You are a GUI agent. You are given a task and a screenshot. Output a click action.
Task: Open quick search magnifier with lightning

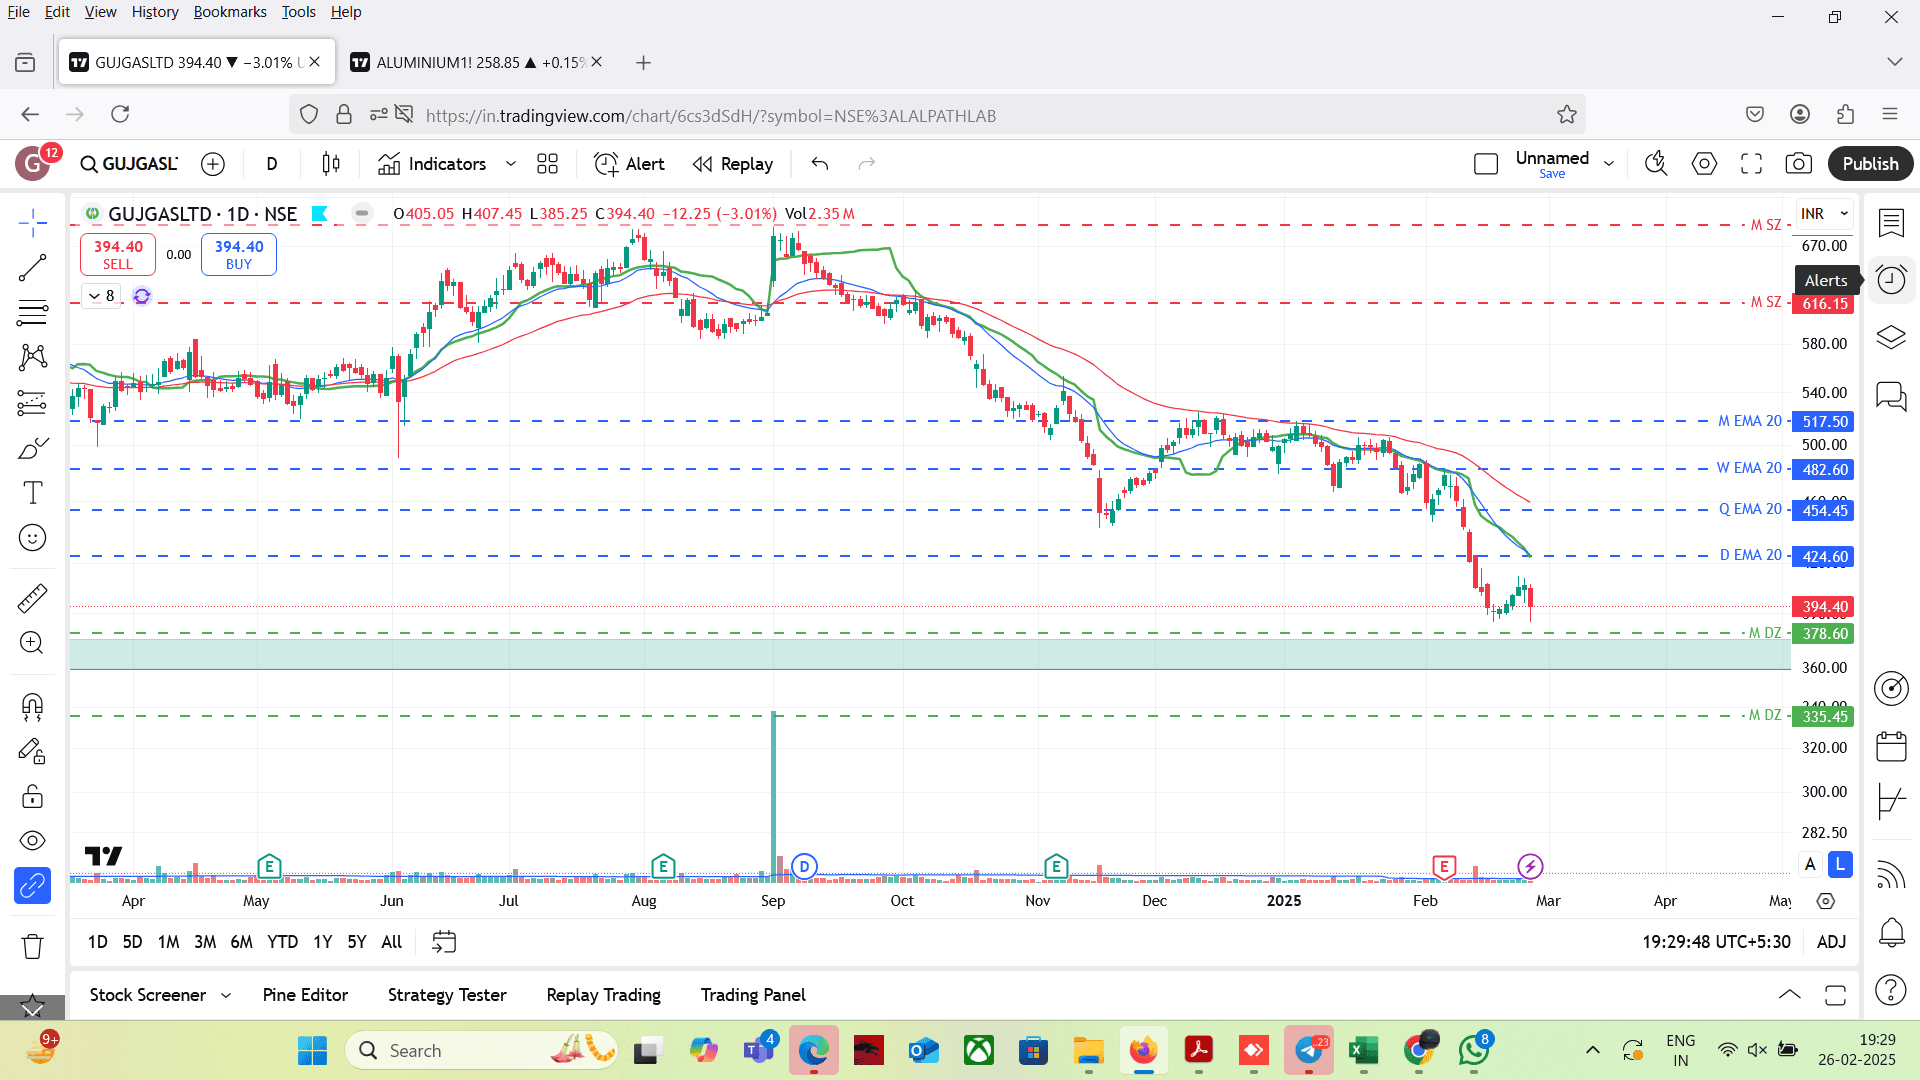pyautogui.click(x=1656, y=164)
